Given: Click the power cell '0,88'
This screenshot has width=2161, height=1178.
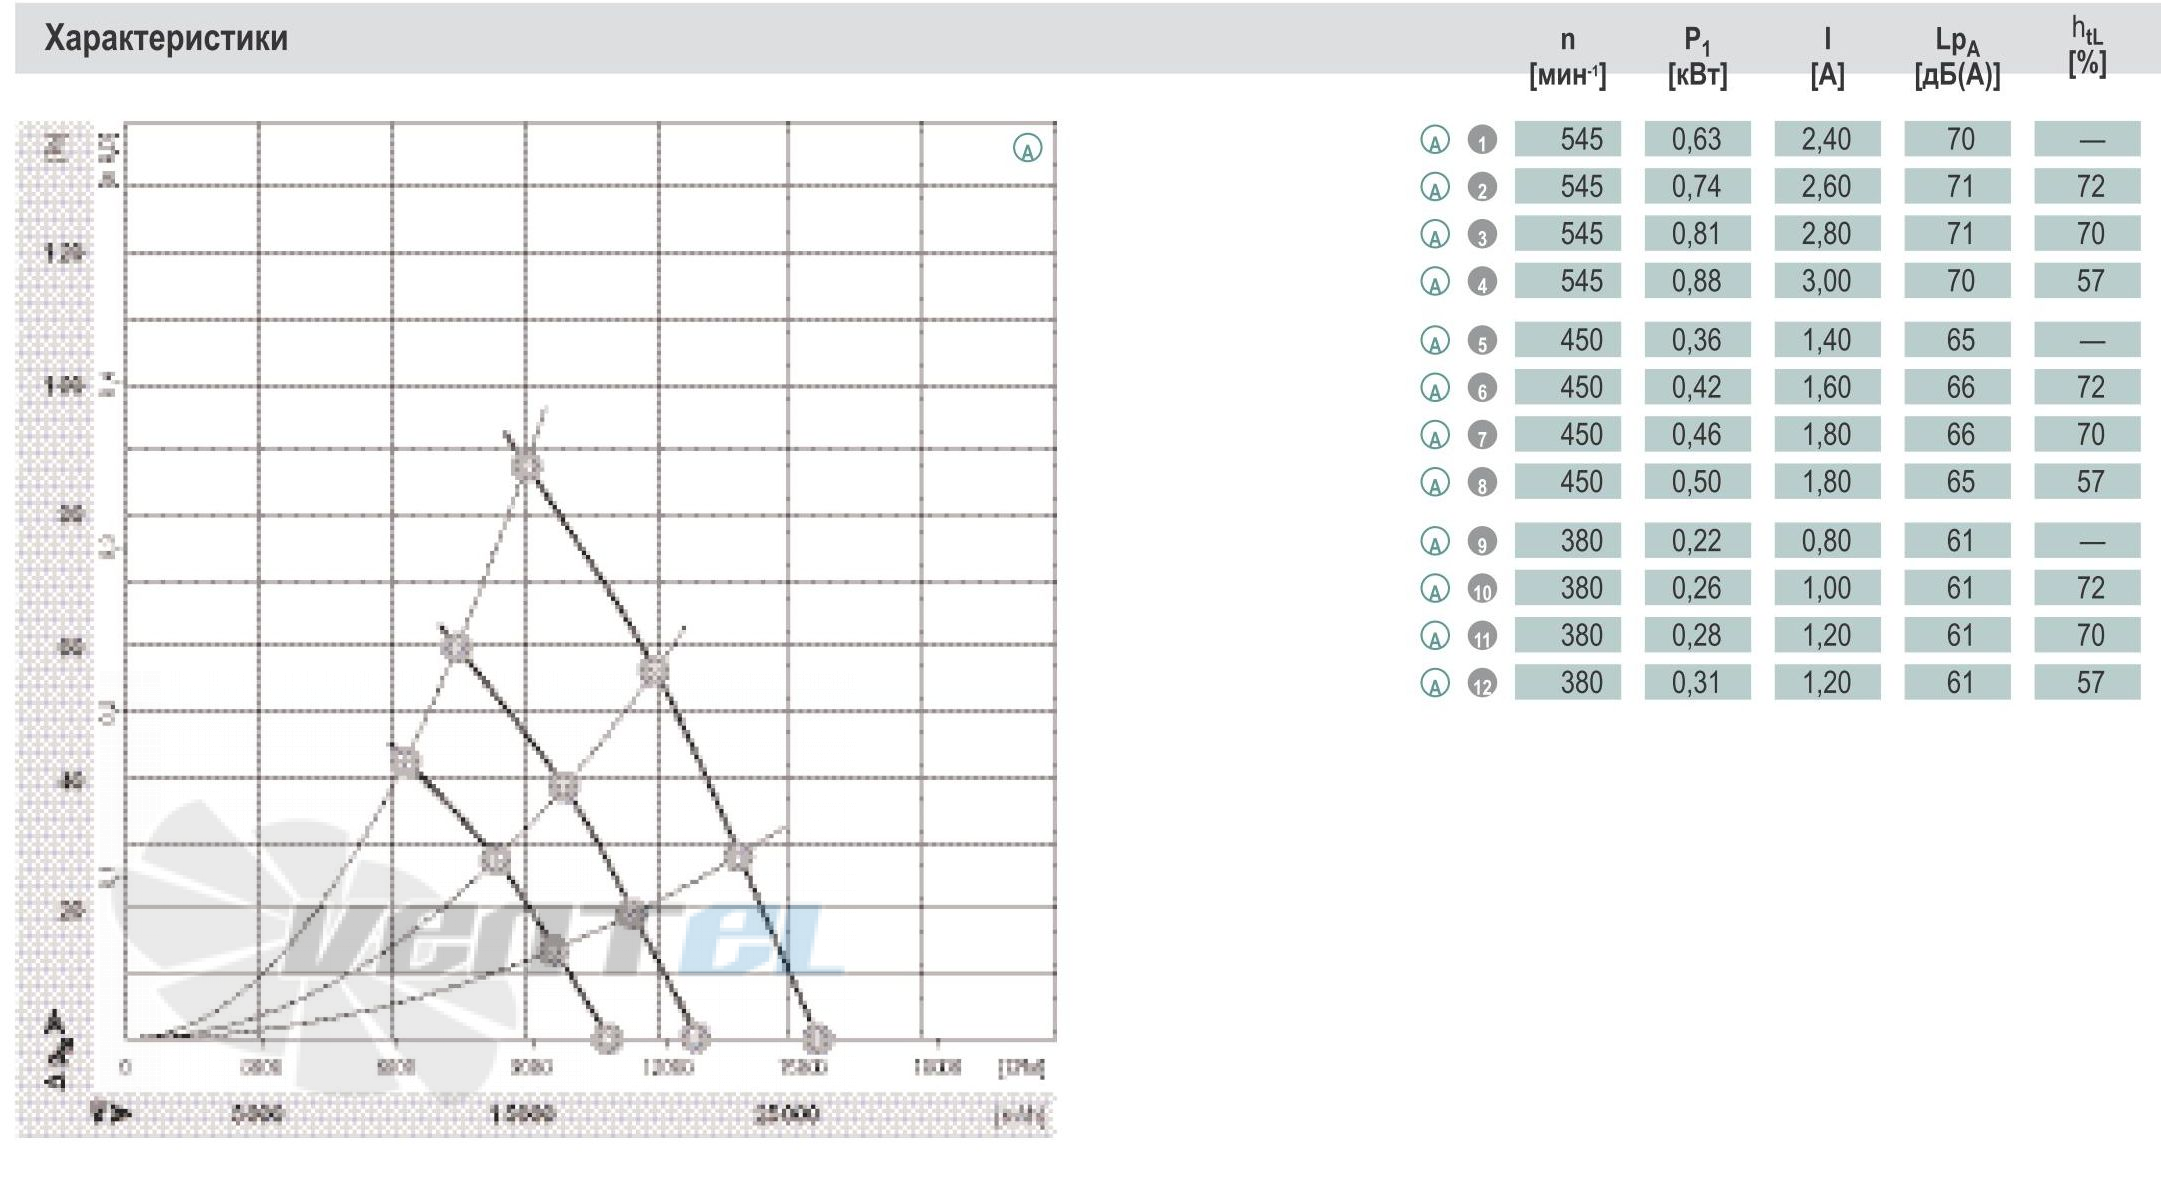Looking at the screenshot, I should [1697, 281].
